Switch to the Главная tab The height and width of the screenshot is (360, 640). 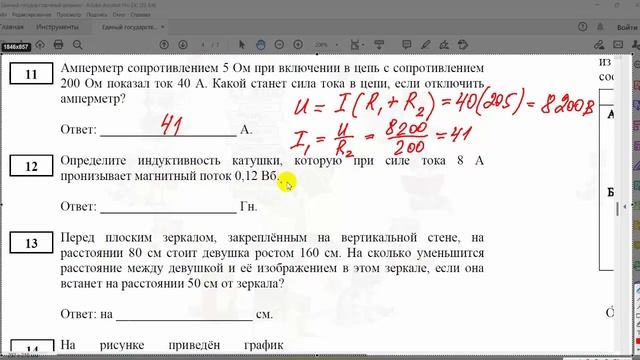[11, 27]
